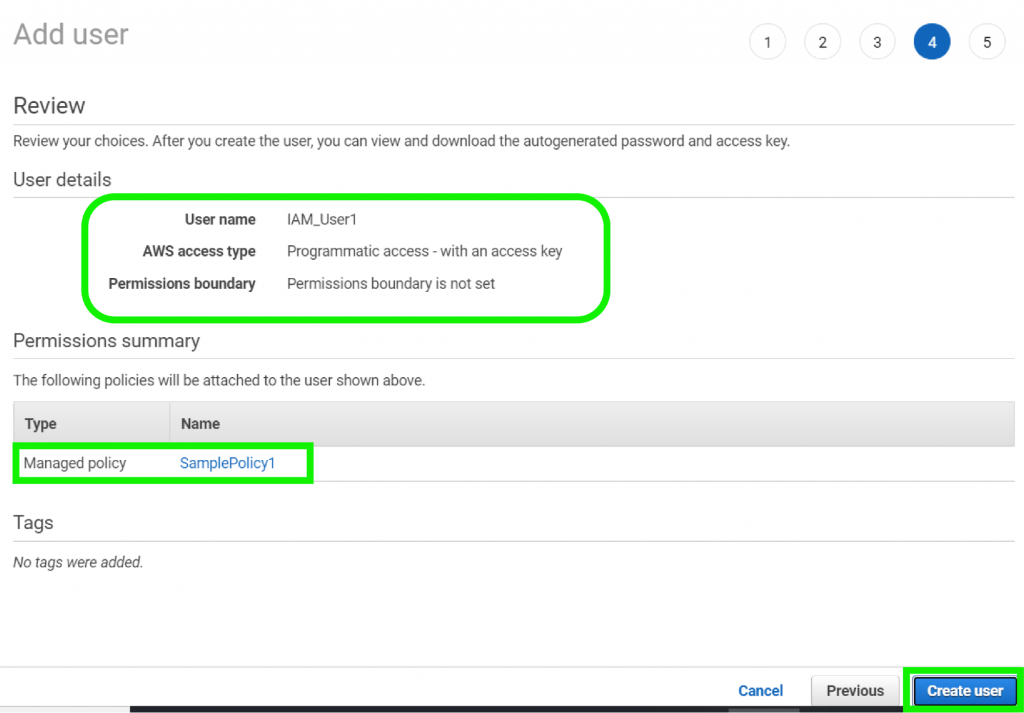1024x713 pixels.
Task: Select the Managed policy cell
Action: [x=75, y=463]
